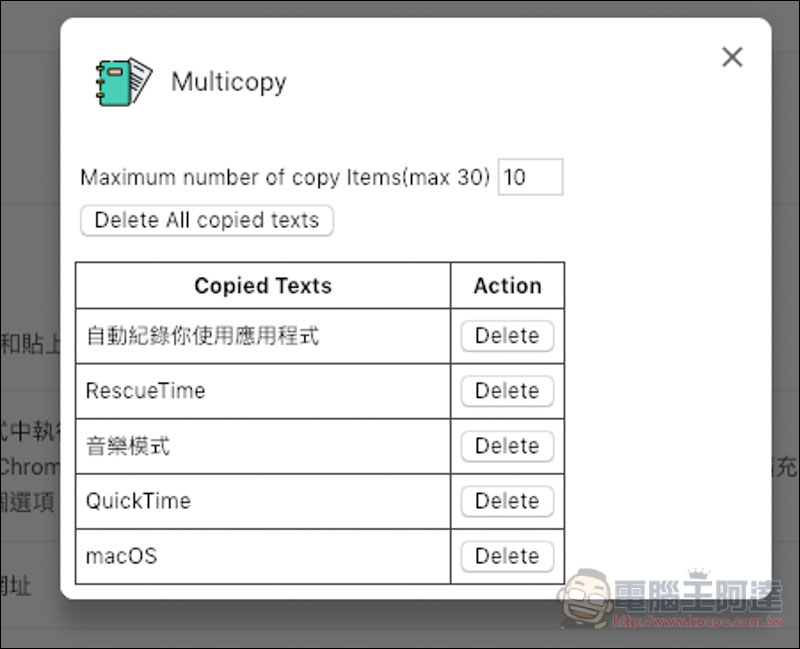Delete the 音樂模式 copied text

click(x=507, y=446)
